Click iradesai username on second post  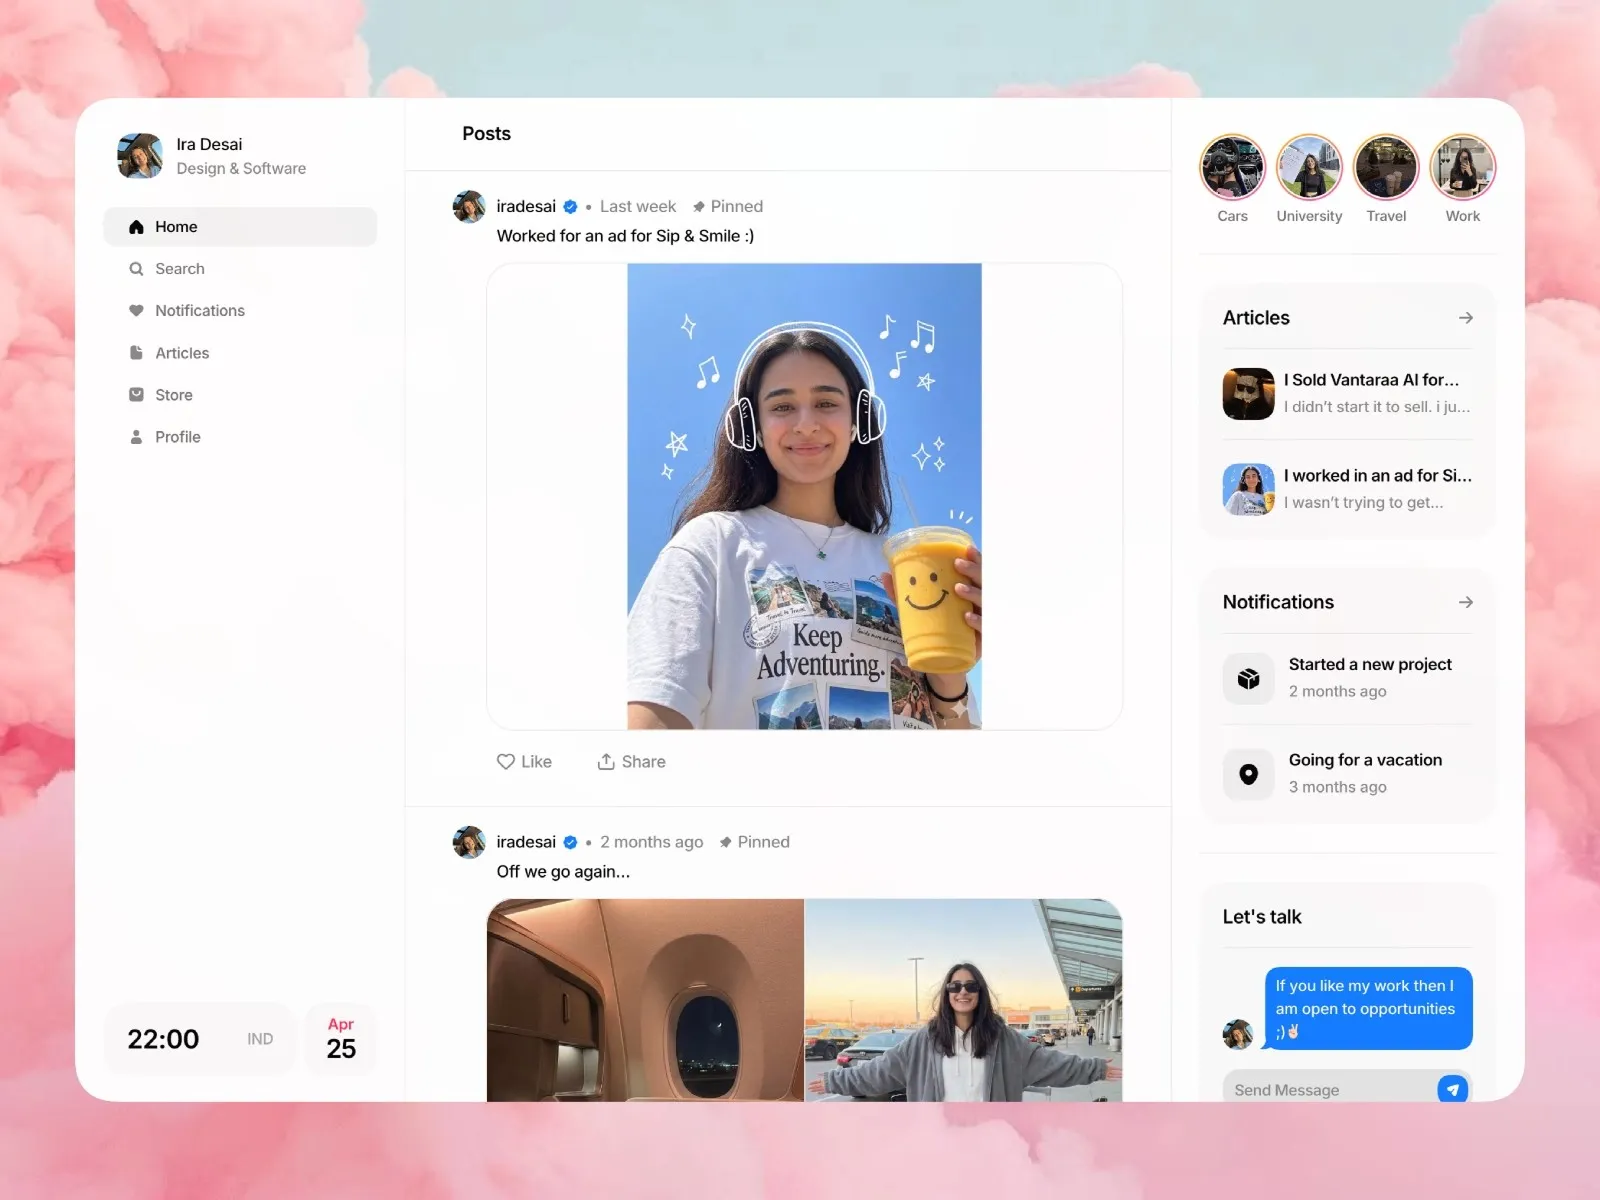tap(526, 842)
